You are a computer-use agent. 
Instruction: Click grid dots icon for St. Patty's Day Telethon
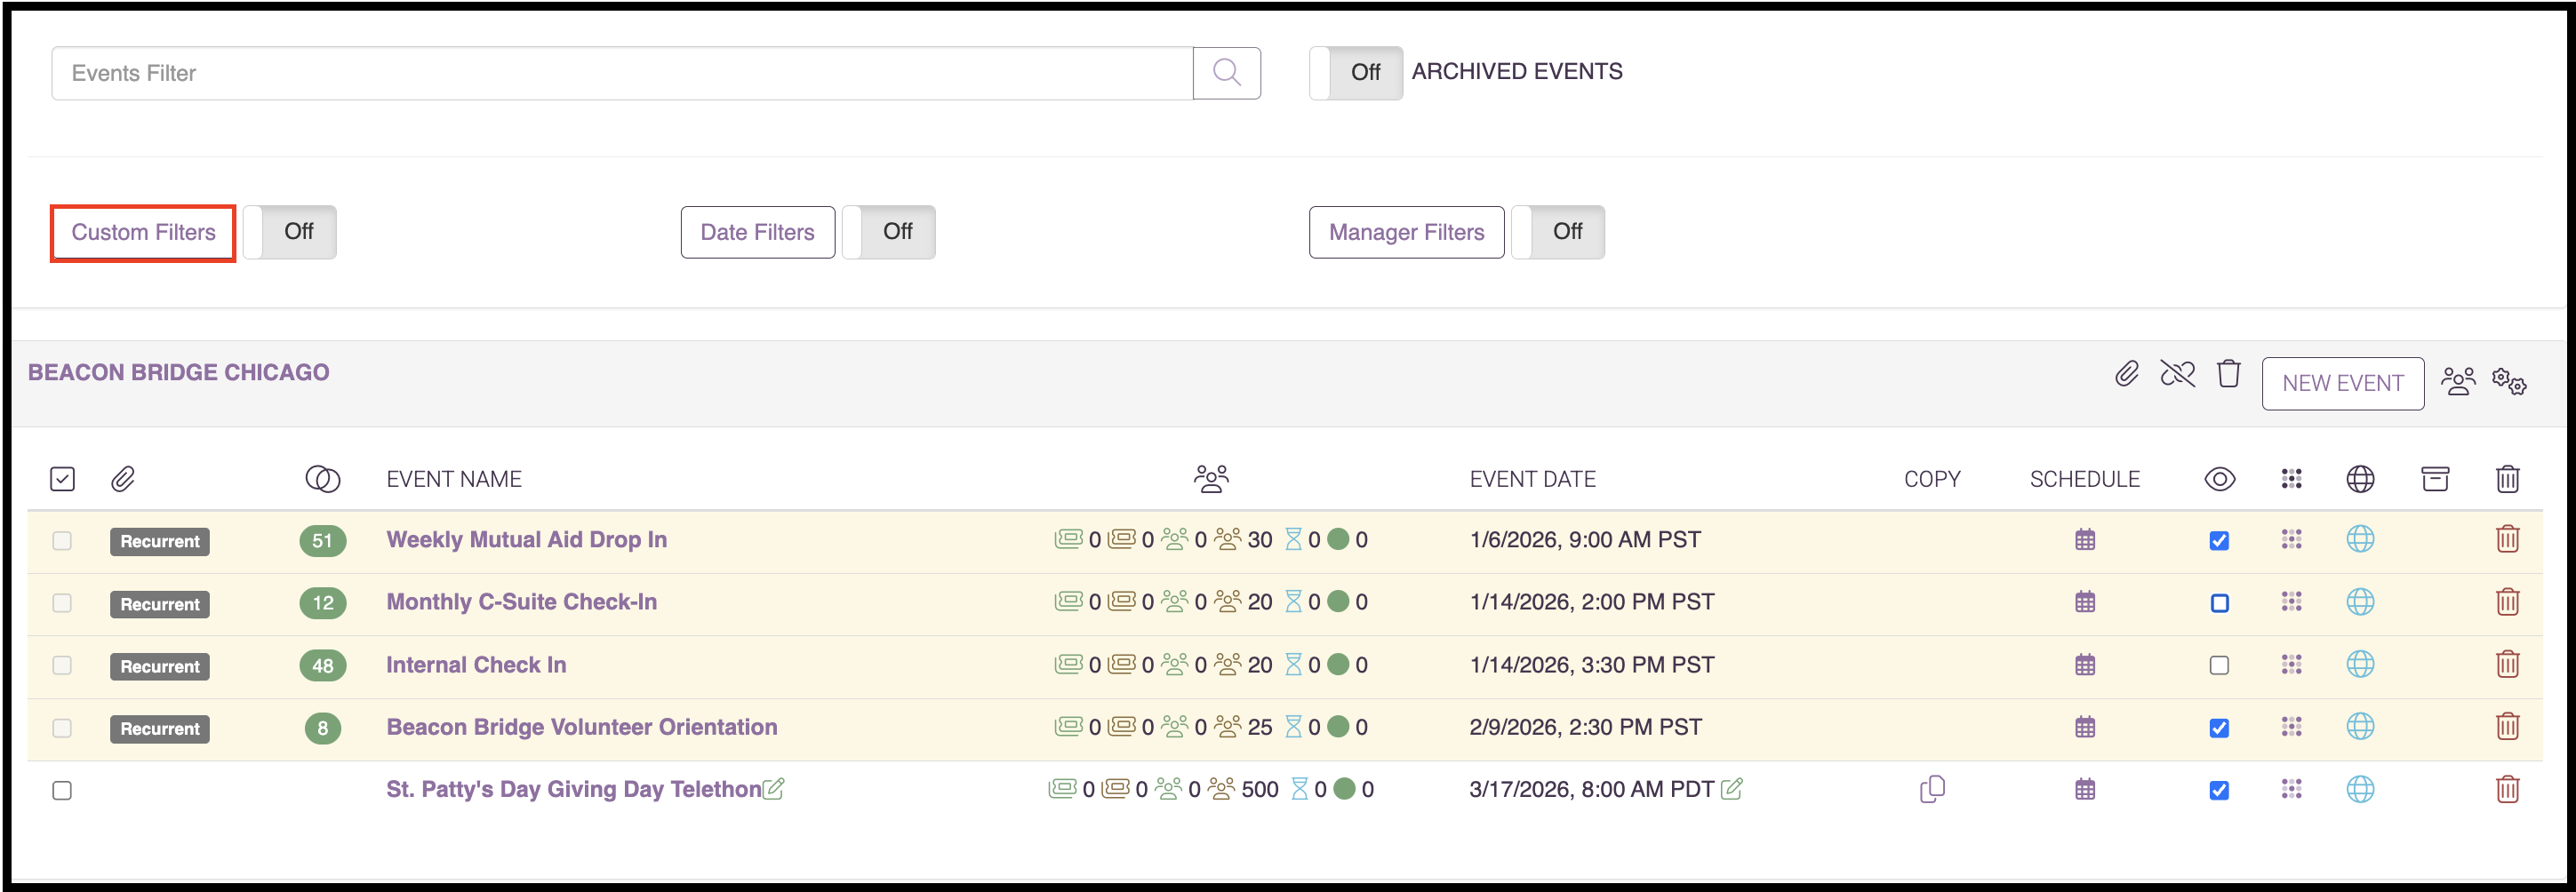click(2291, 789)
